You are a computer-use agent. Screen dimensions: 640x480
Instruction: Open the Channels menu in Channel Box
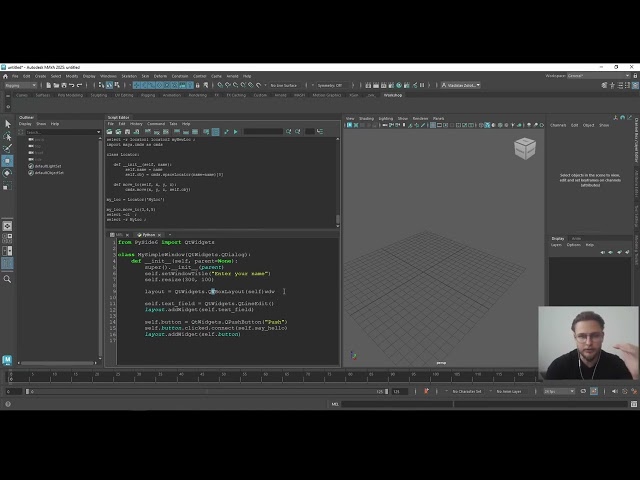[x=558, y=125]
